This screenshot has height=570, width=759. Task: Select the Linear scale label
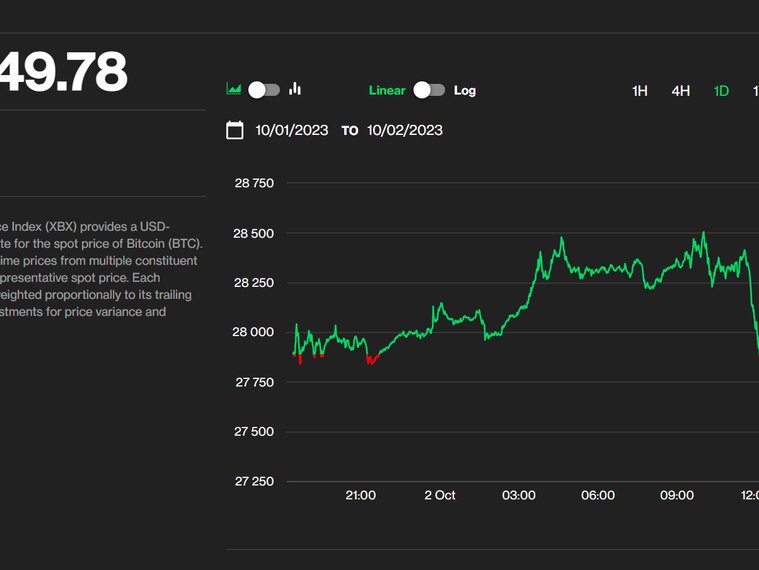point(387,90)
